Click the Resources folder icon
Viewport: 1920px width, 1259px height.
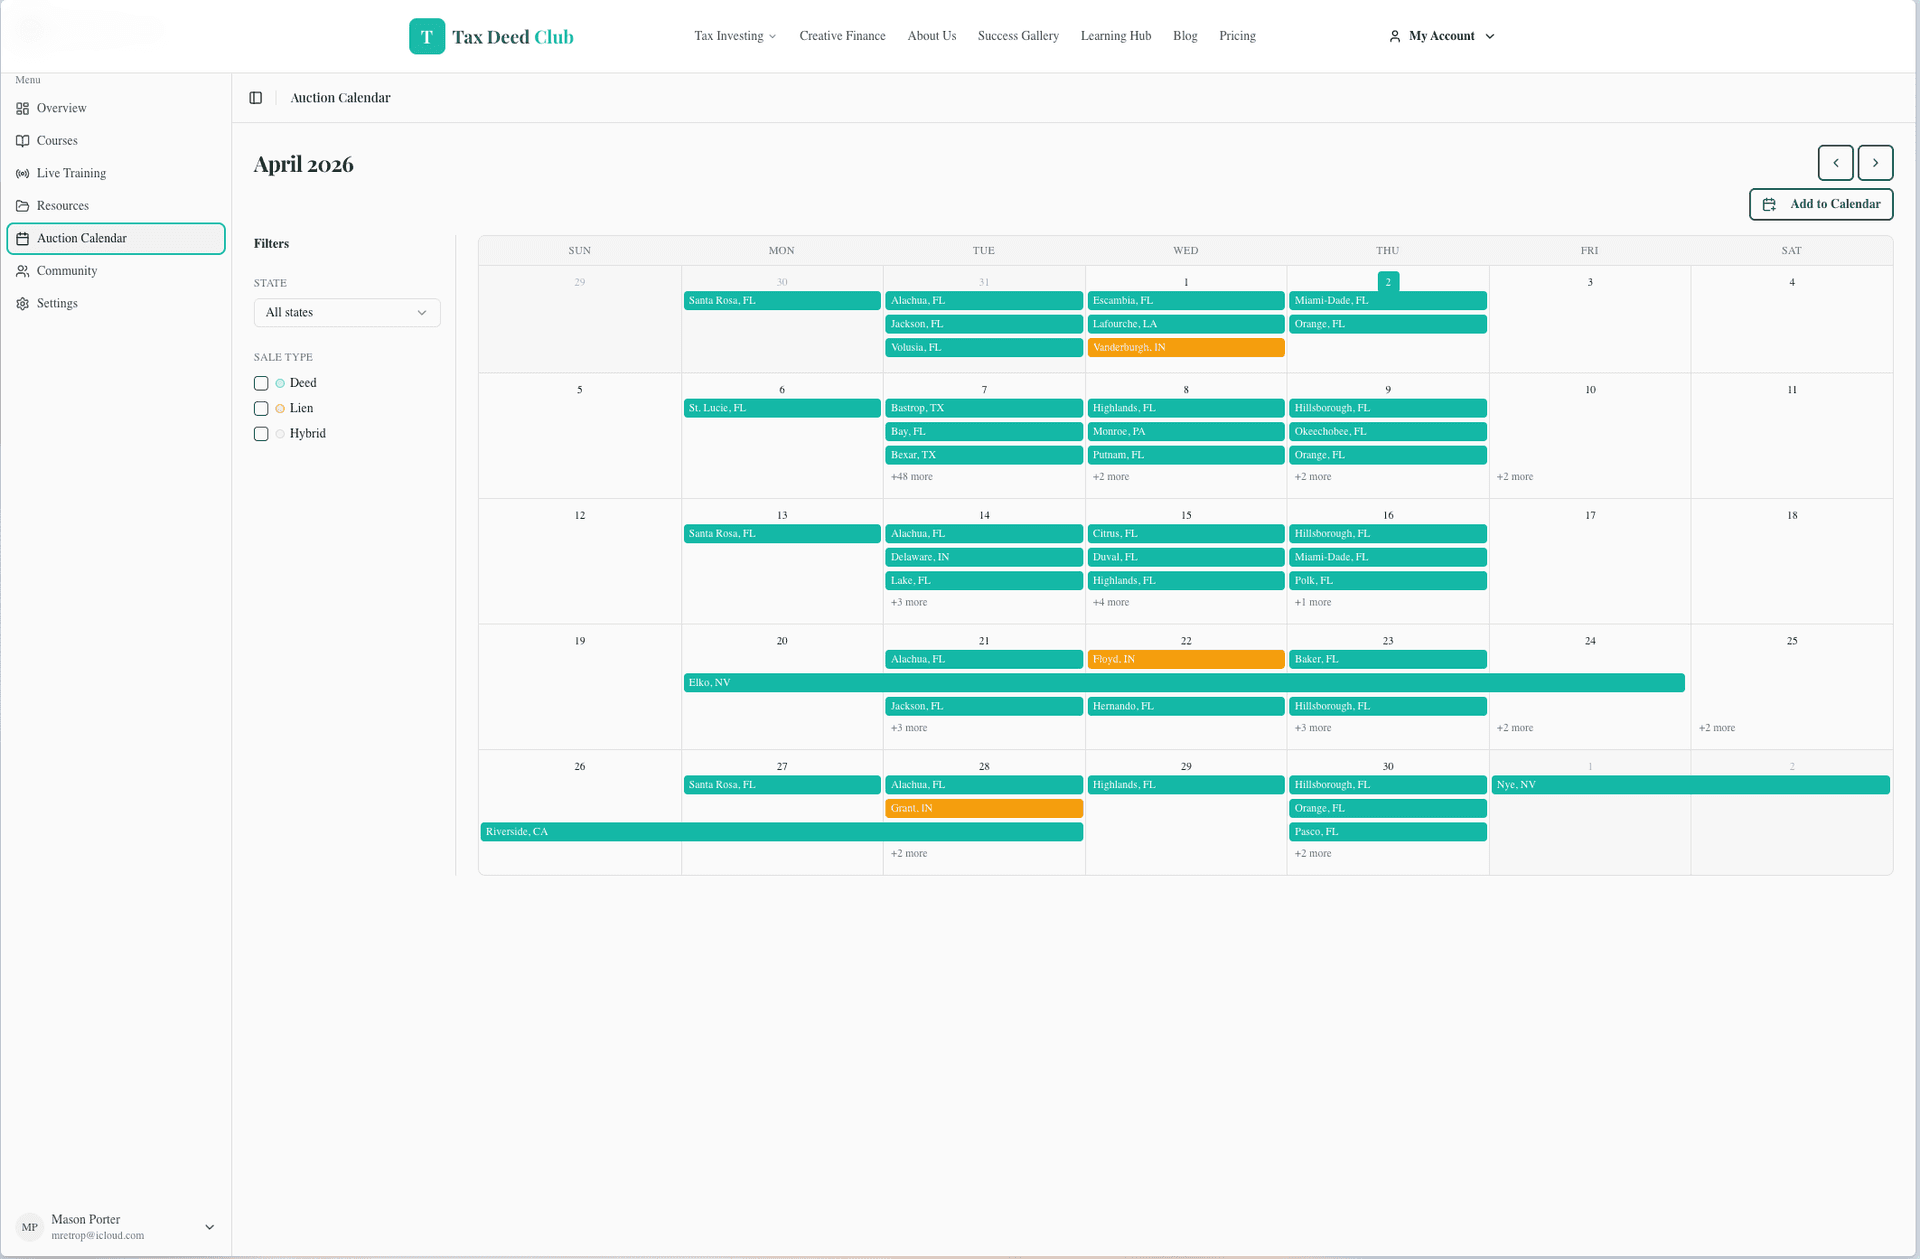click(x=22, y=206)
